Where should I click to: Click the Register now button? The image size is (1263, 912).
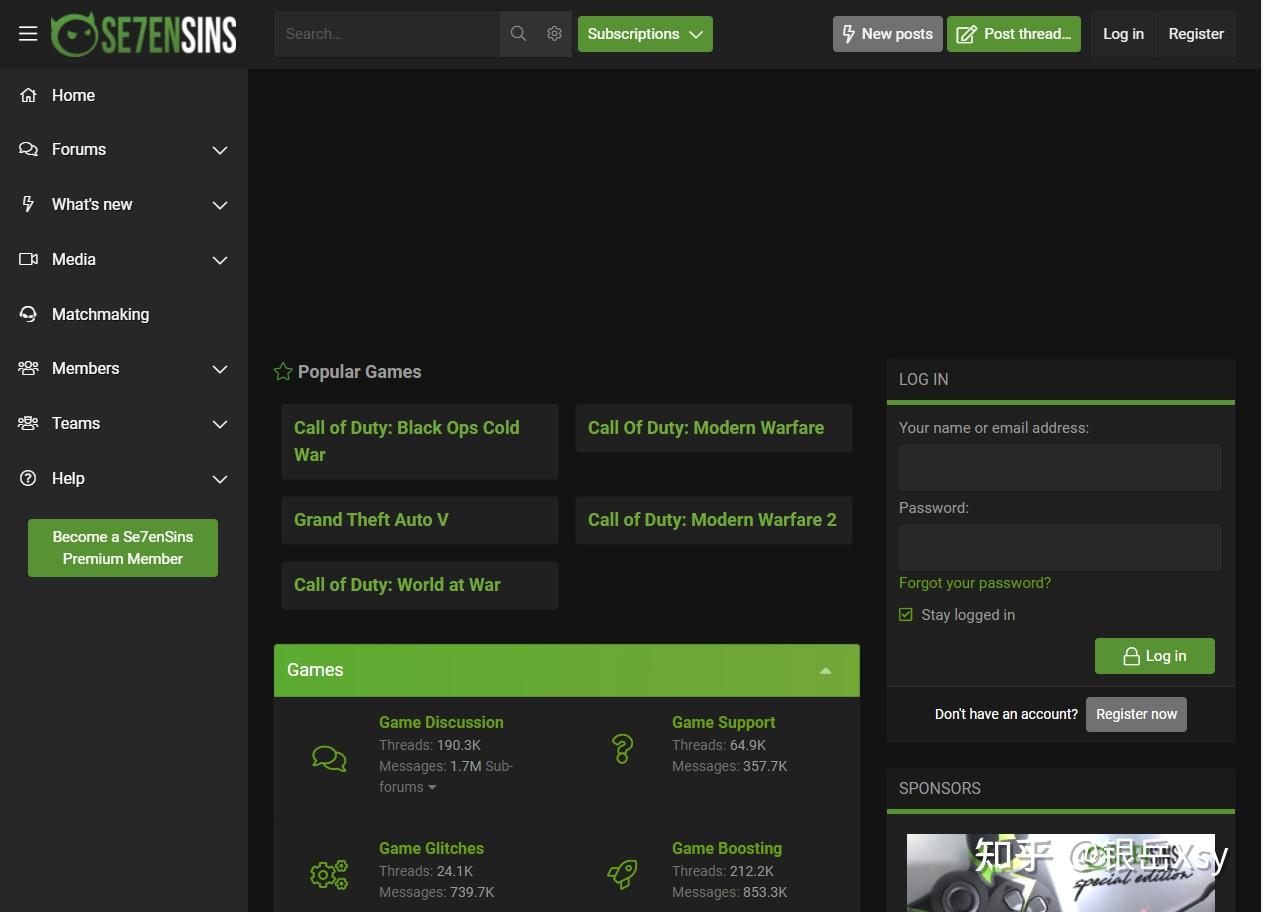click(x=1136, y=714)
